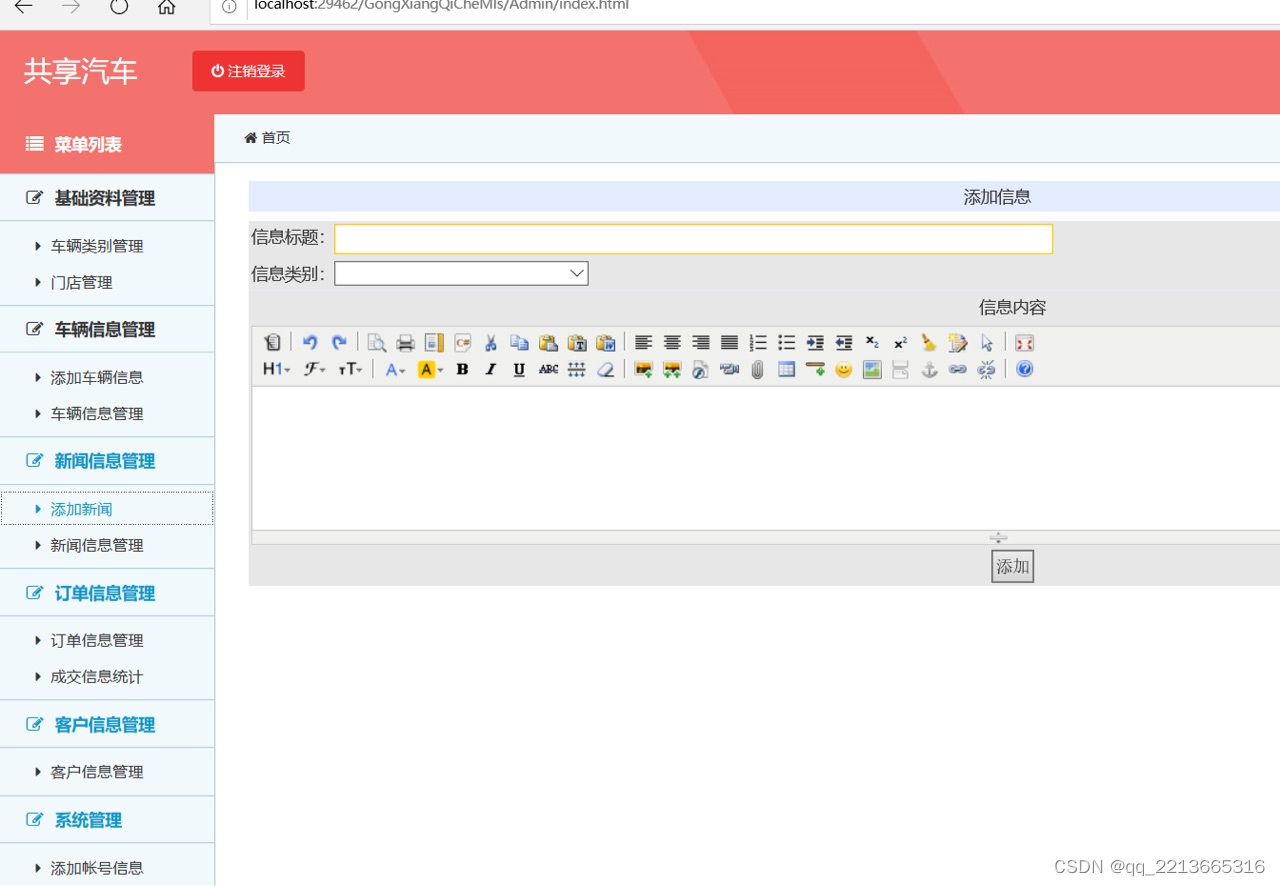Screen dimensions: 1280x886
Task: Click the print icon in editor toolbar
Action: tap(405, 343)
